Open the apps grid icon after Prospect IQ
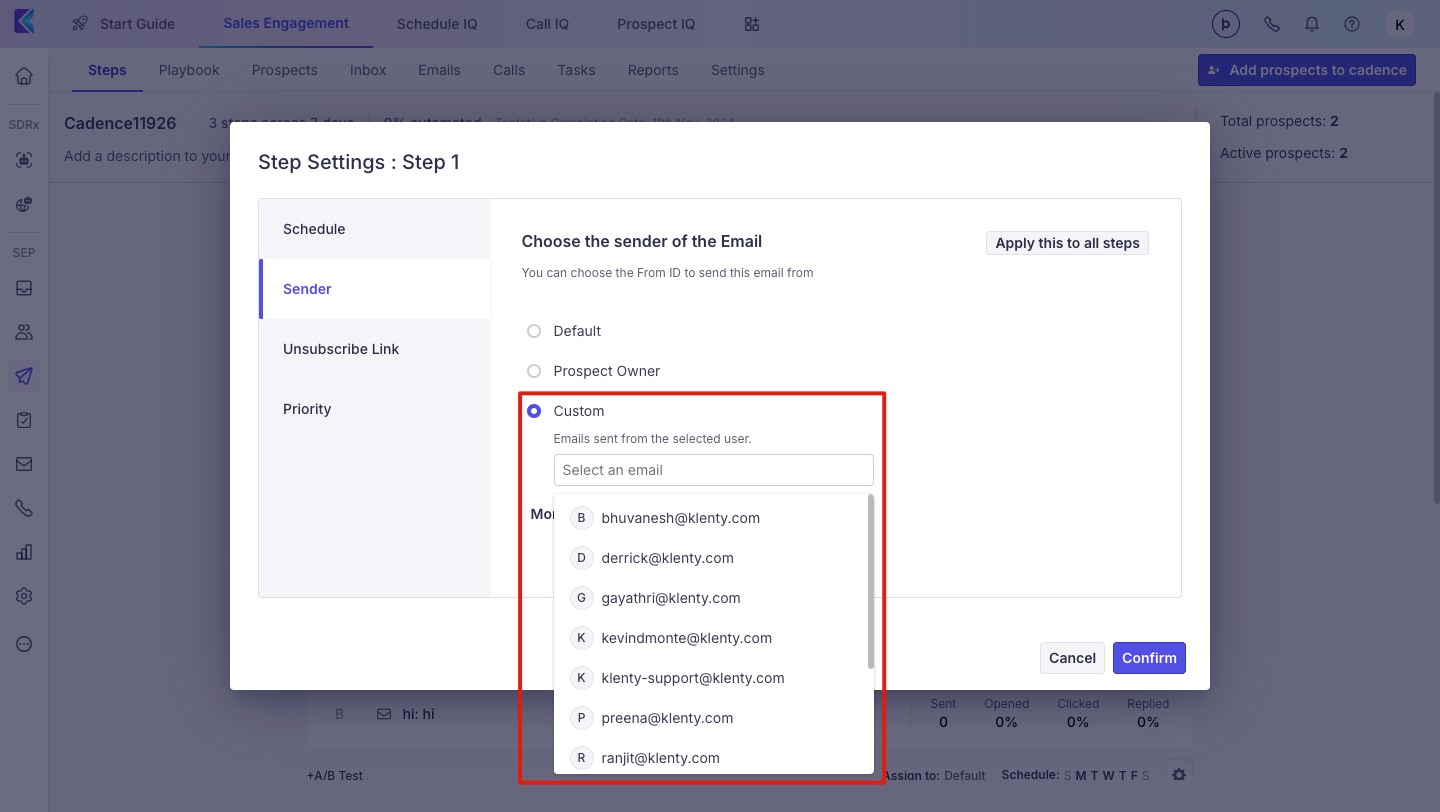The height and width of the screenshot is (812, 1440). click(x=752, y=24)
